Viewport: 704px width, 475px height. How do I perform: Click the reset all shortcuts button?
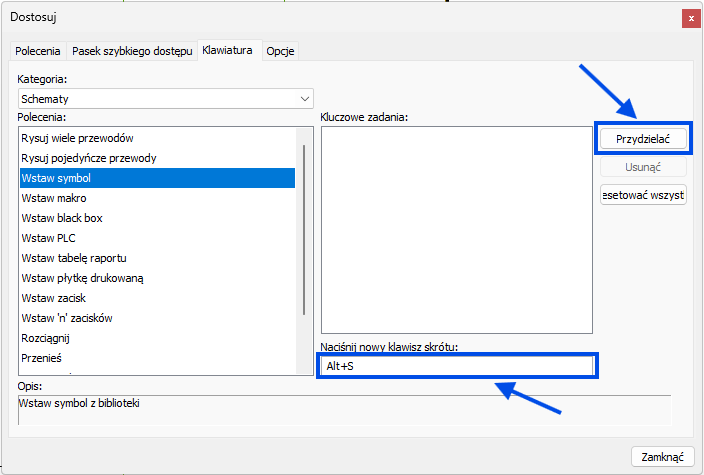[642, 194]
